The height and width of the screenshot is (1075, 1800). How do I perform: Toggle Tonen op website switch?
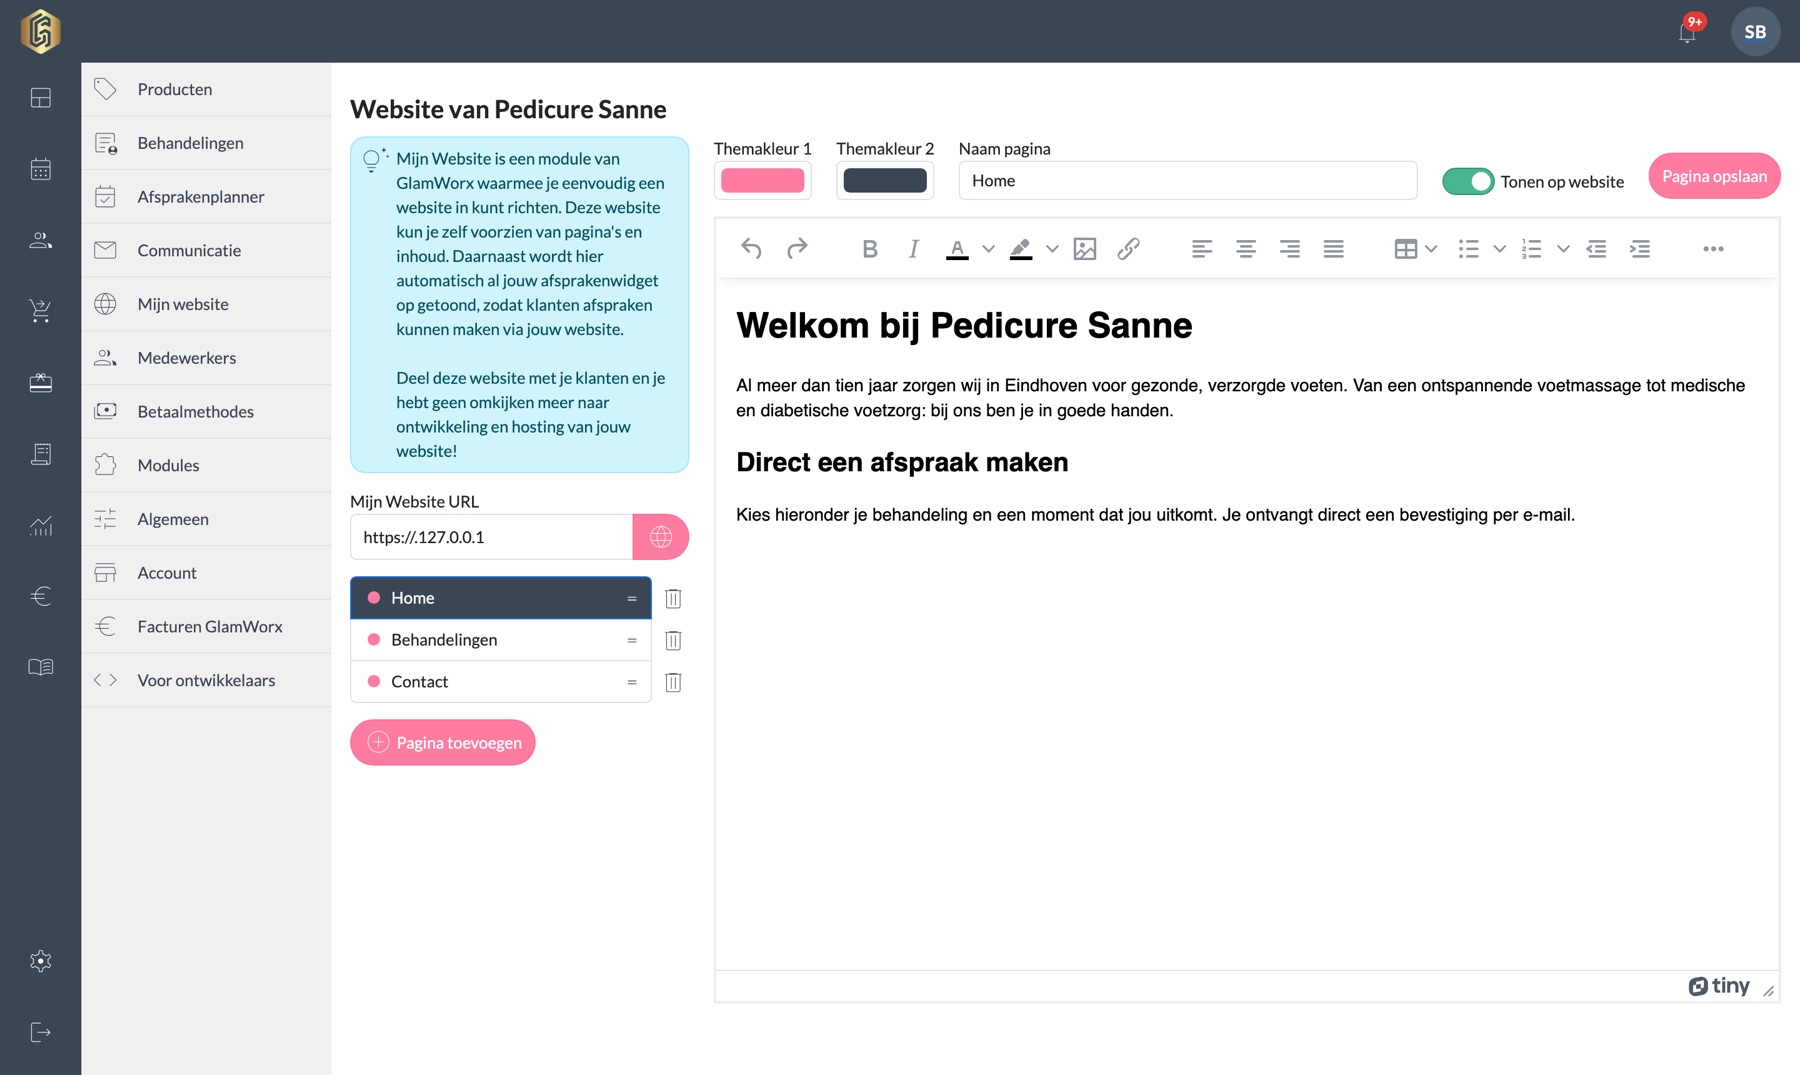(1467, 181)
